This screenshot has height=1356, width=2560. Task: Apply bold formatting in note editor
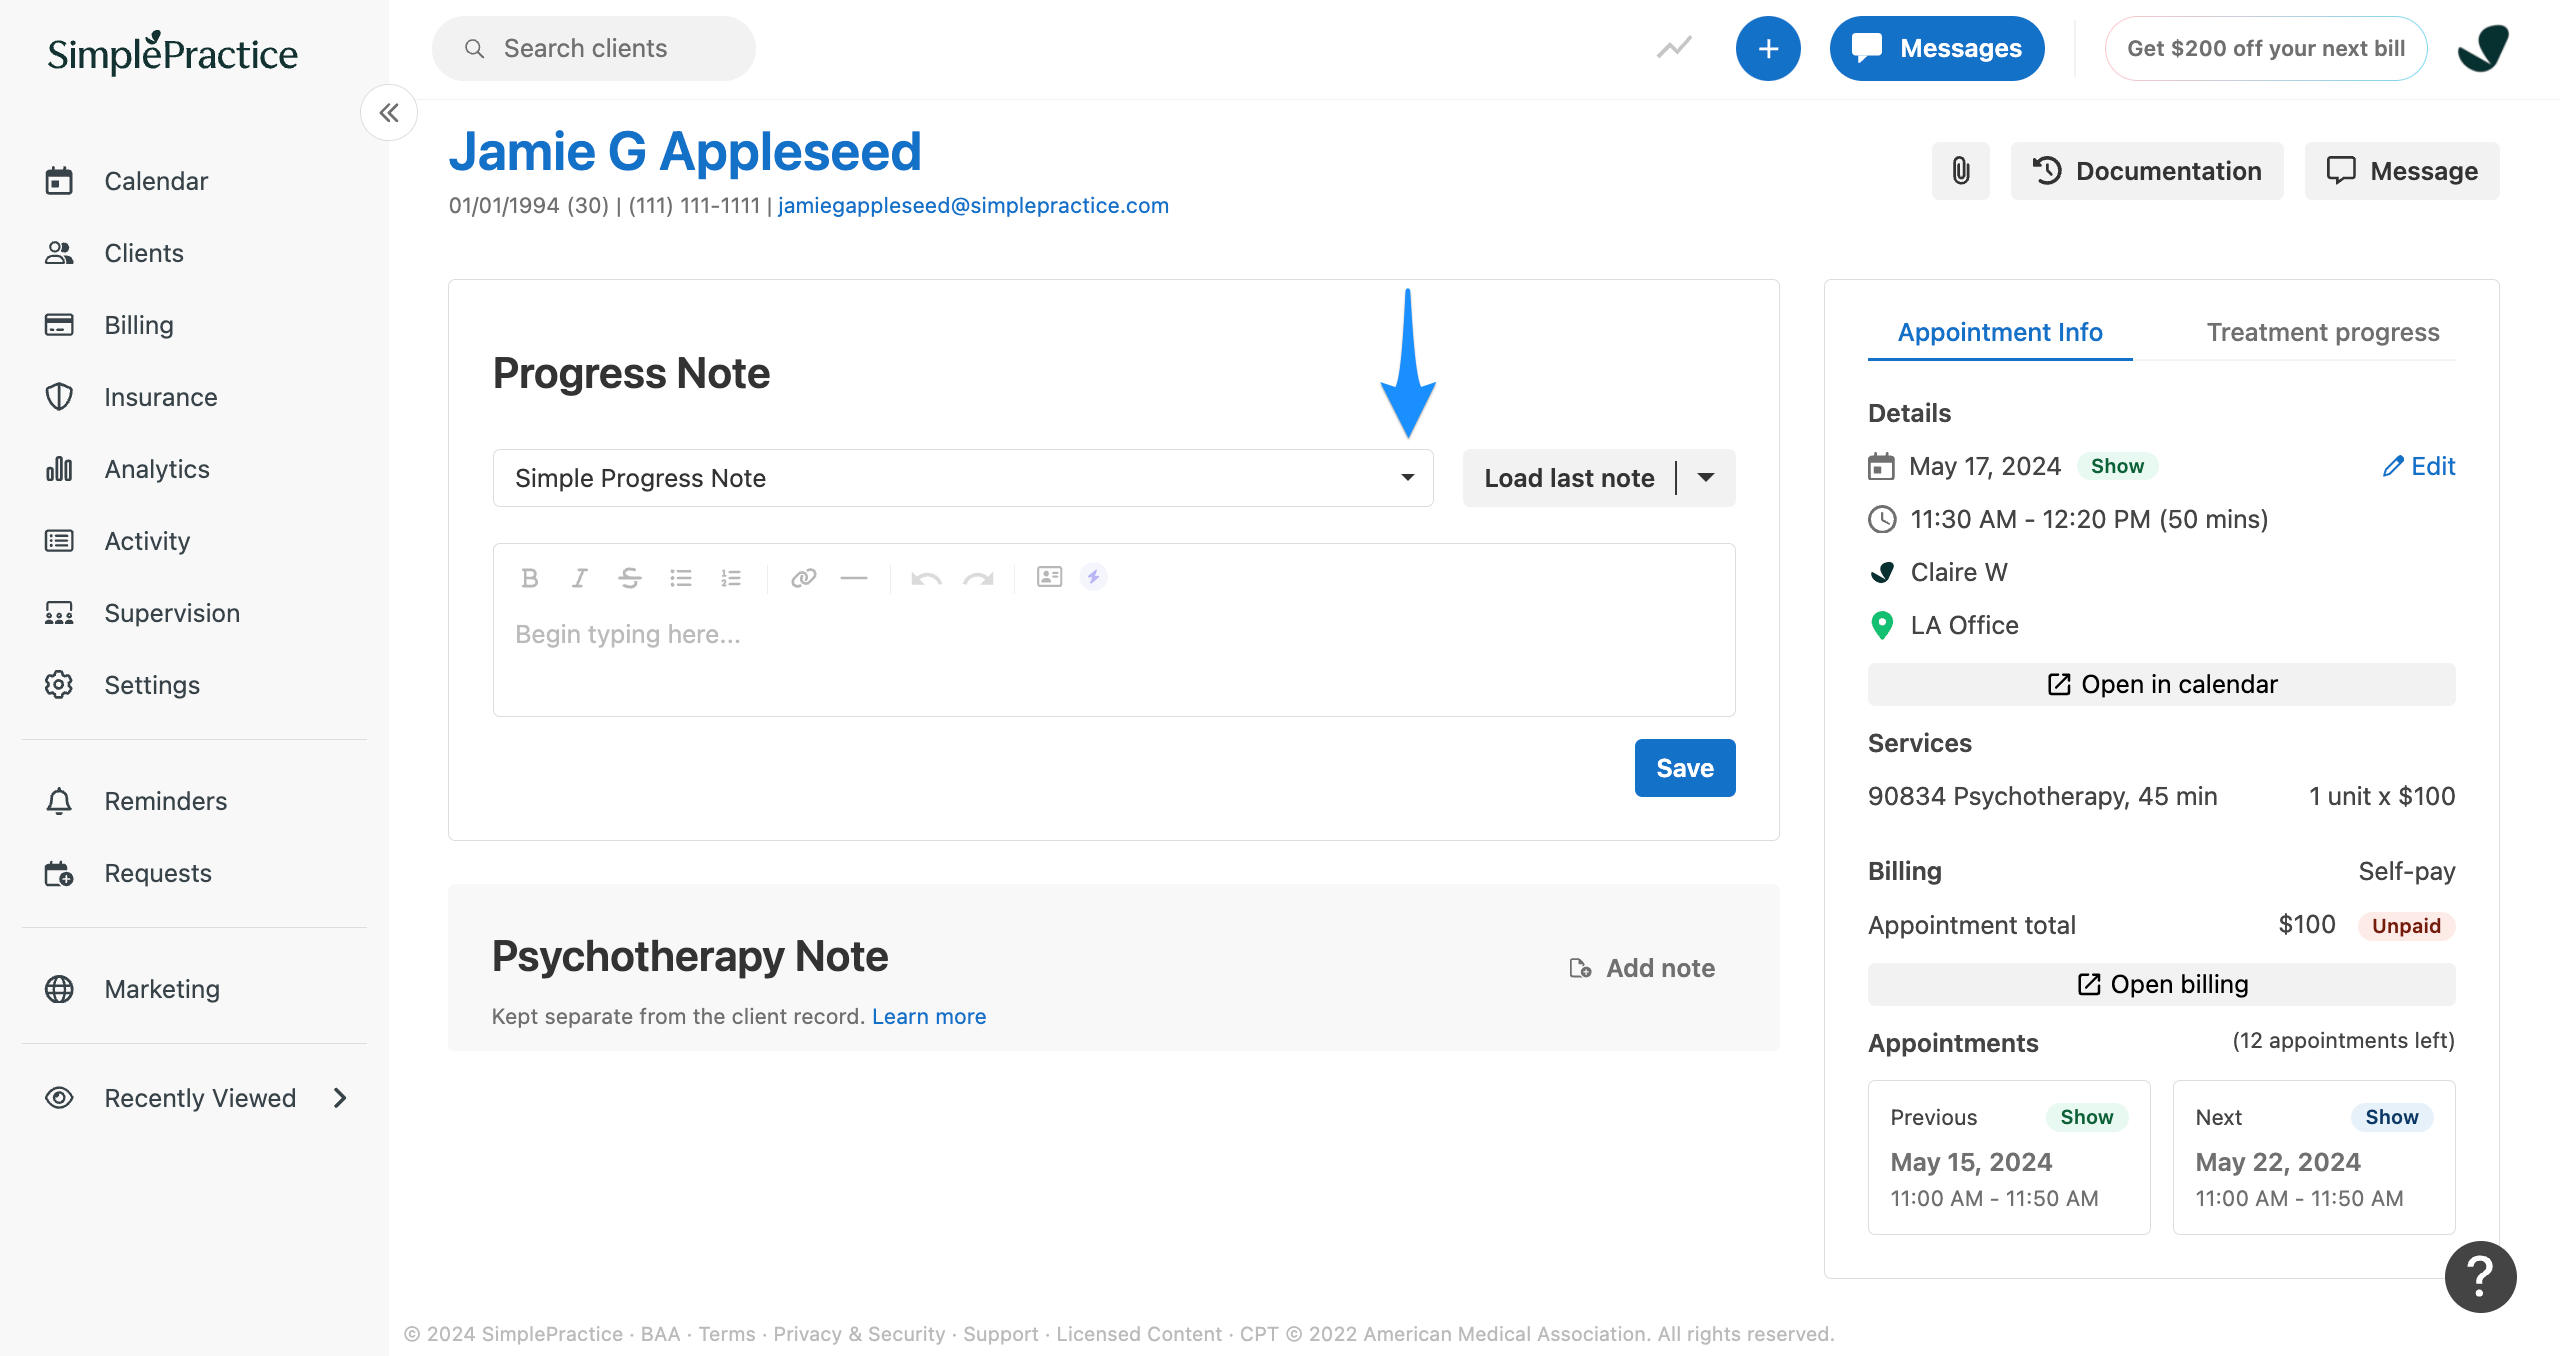coord(530,577)
